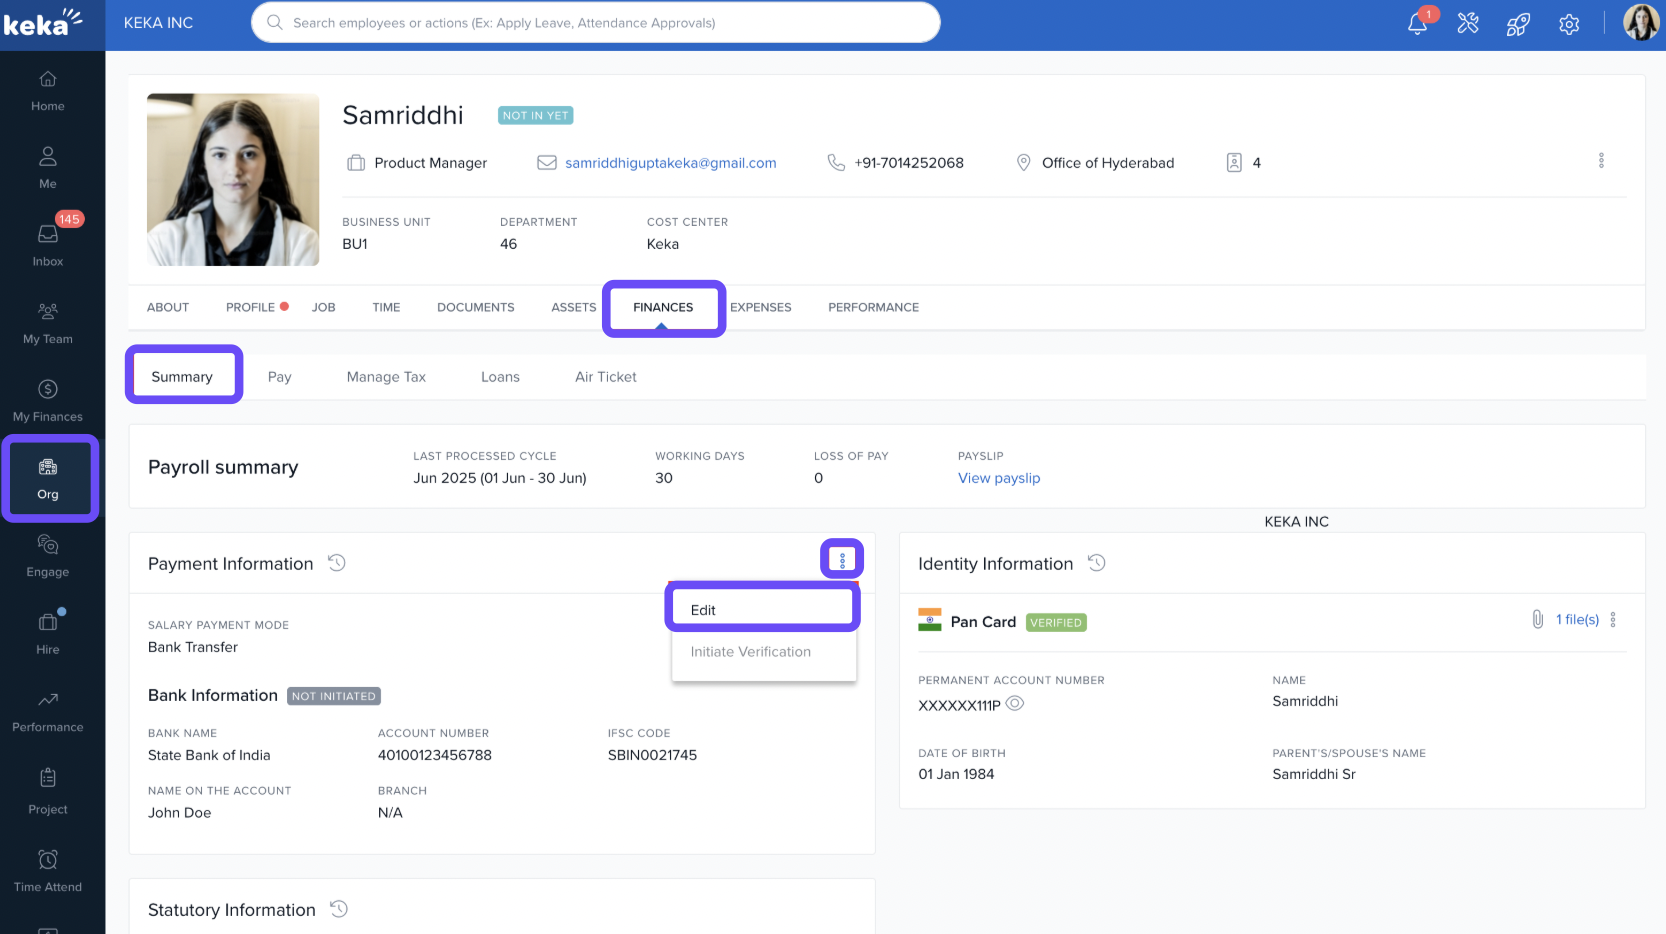Click the settings gear icon in header
Image resolution: width=1666 pixels, height=934 pixels.
tap(1568, 24)
